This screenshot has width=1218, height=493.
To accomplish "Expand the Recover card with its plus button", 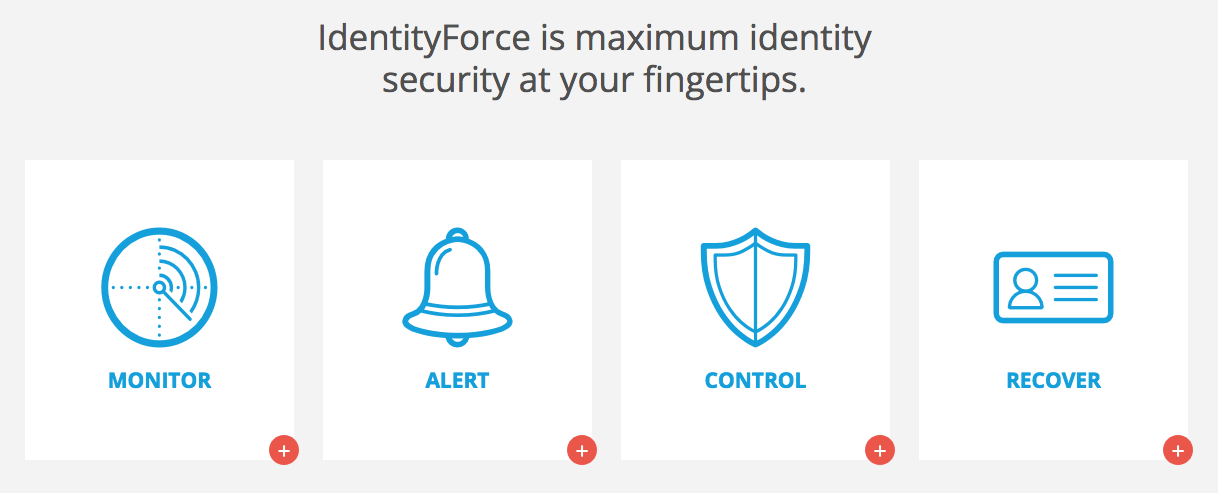I will tap(1178, 451).
